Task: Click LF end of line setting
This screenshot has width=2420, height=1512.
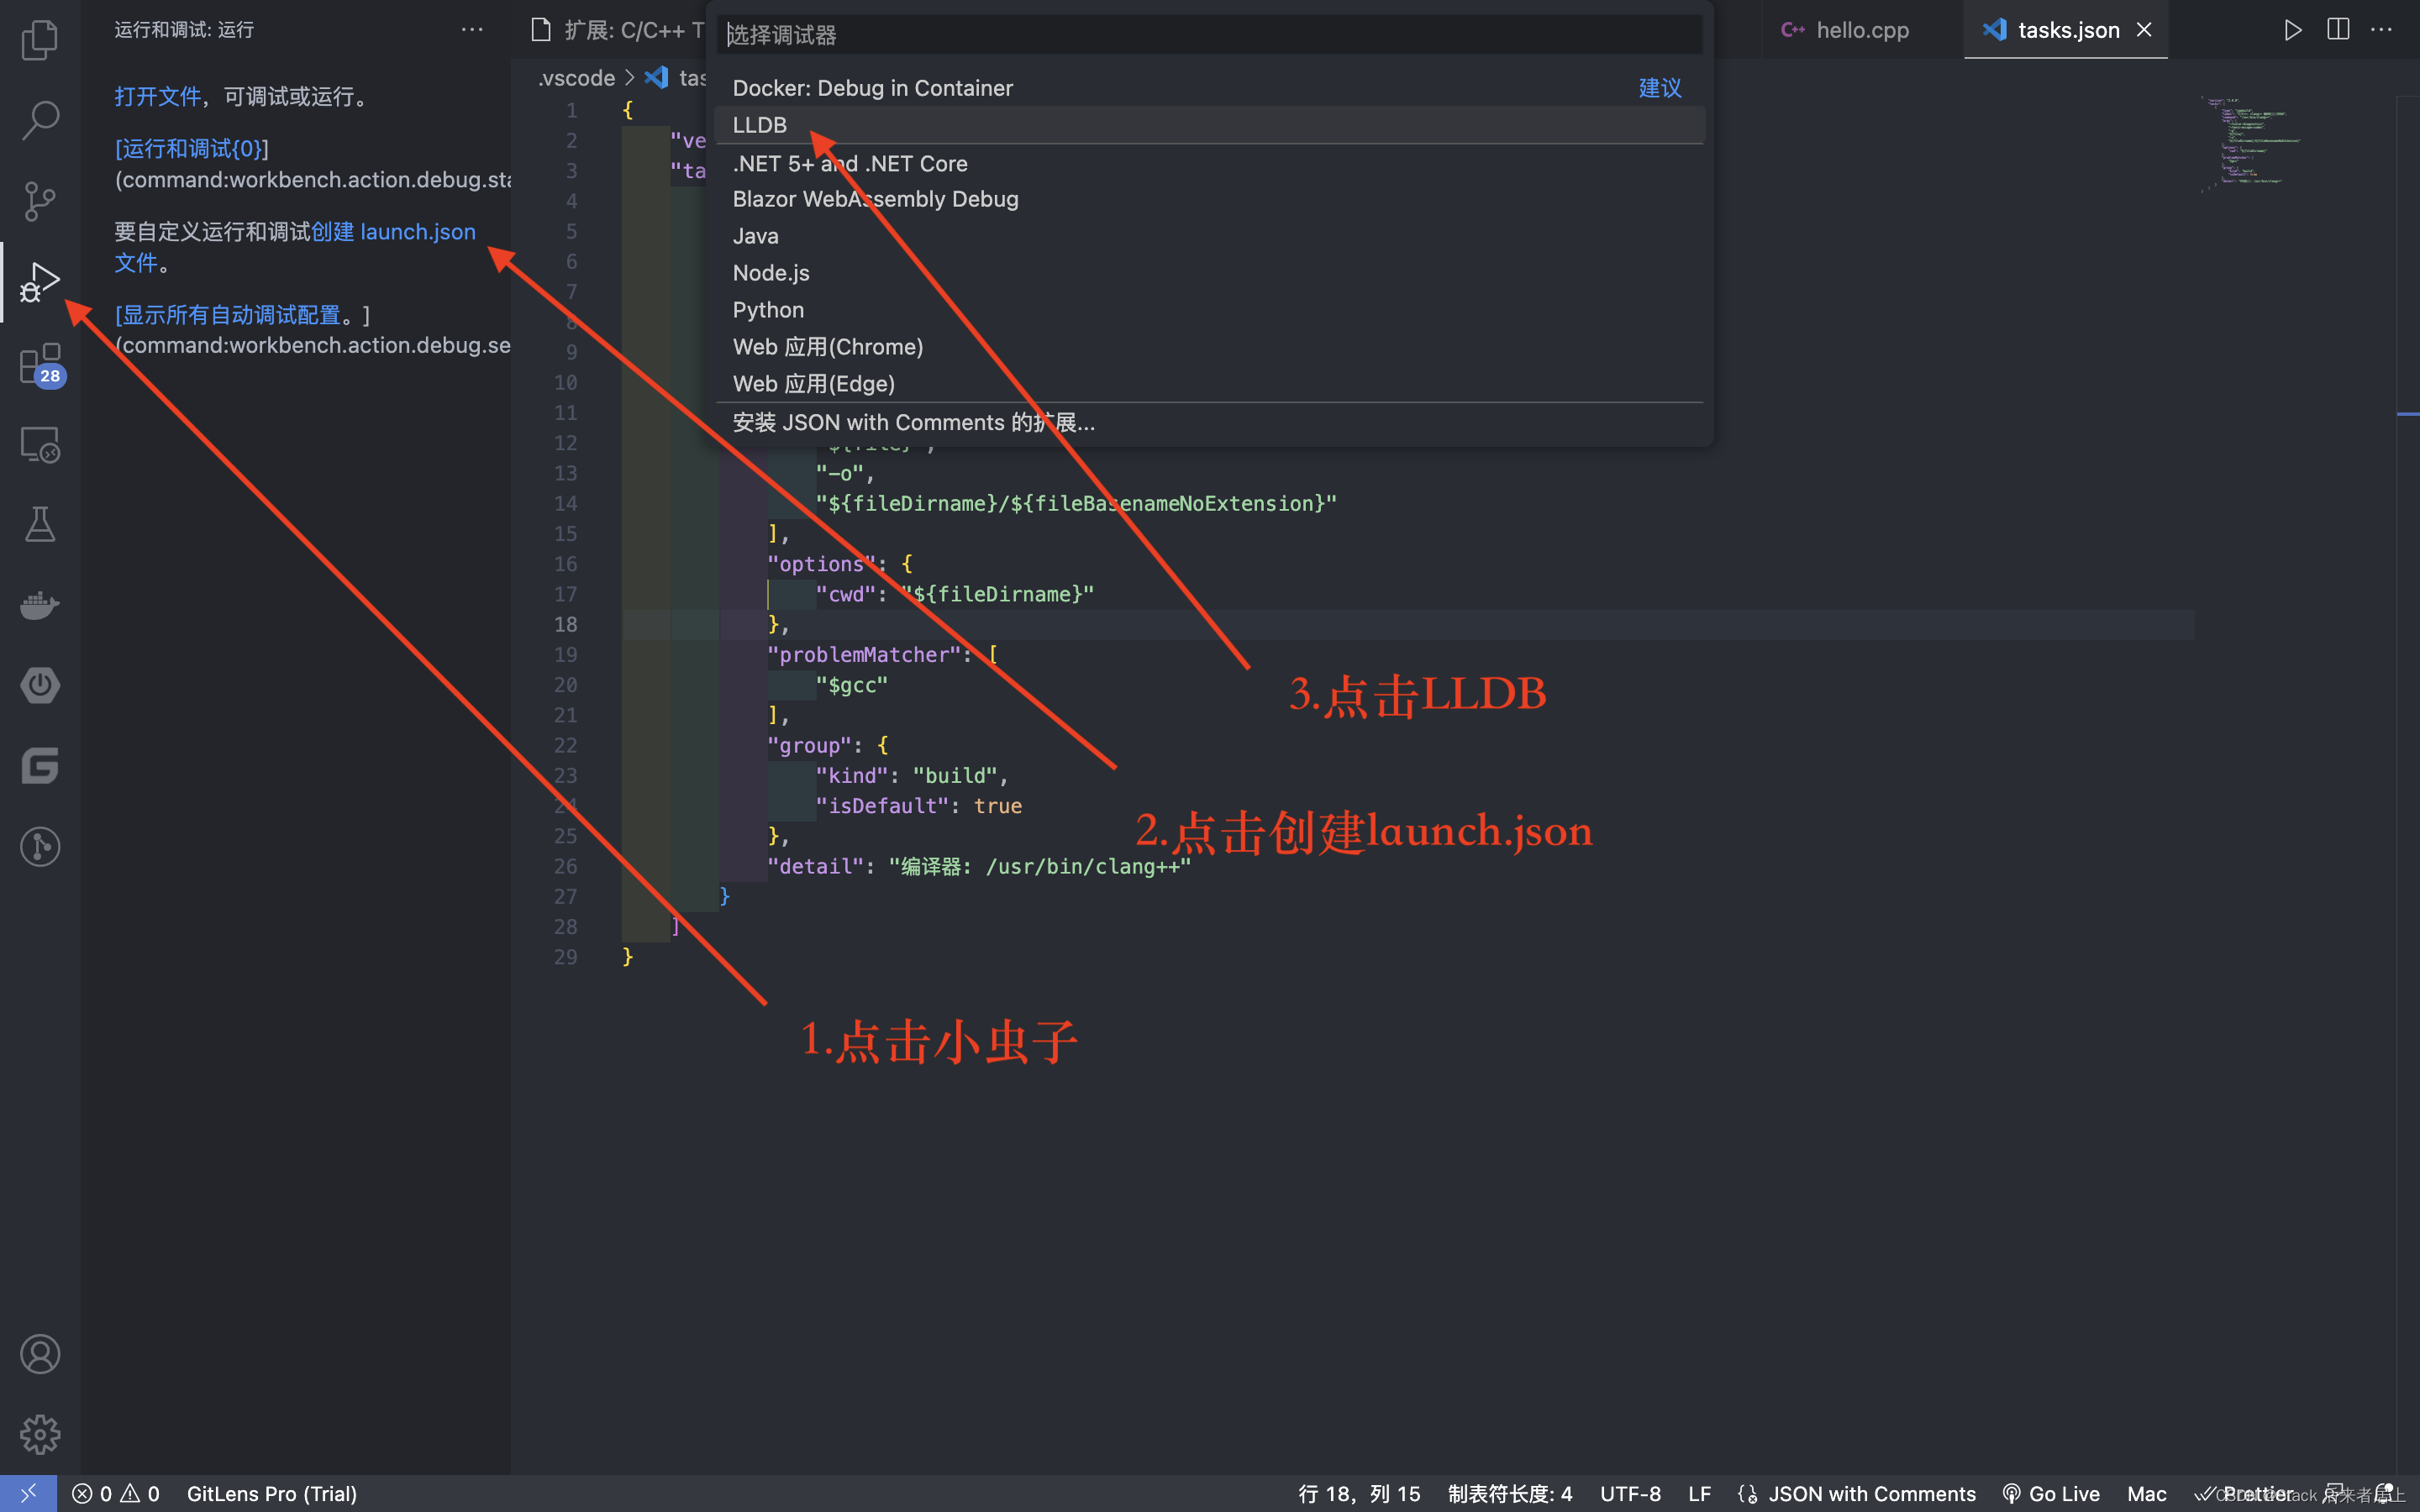Action: coord(1699,1493)
